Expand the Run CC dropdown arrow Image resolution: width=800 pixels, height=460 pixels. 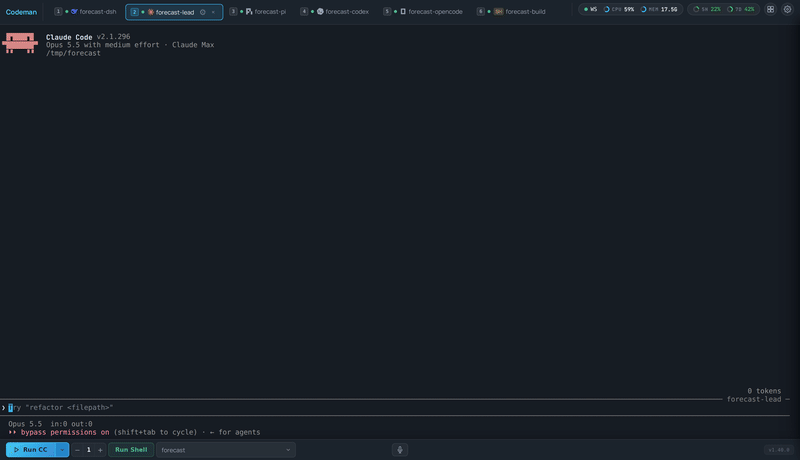pyautogui.click(x=62, y=450)
